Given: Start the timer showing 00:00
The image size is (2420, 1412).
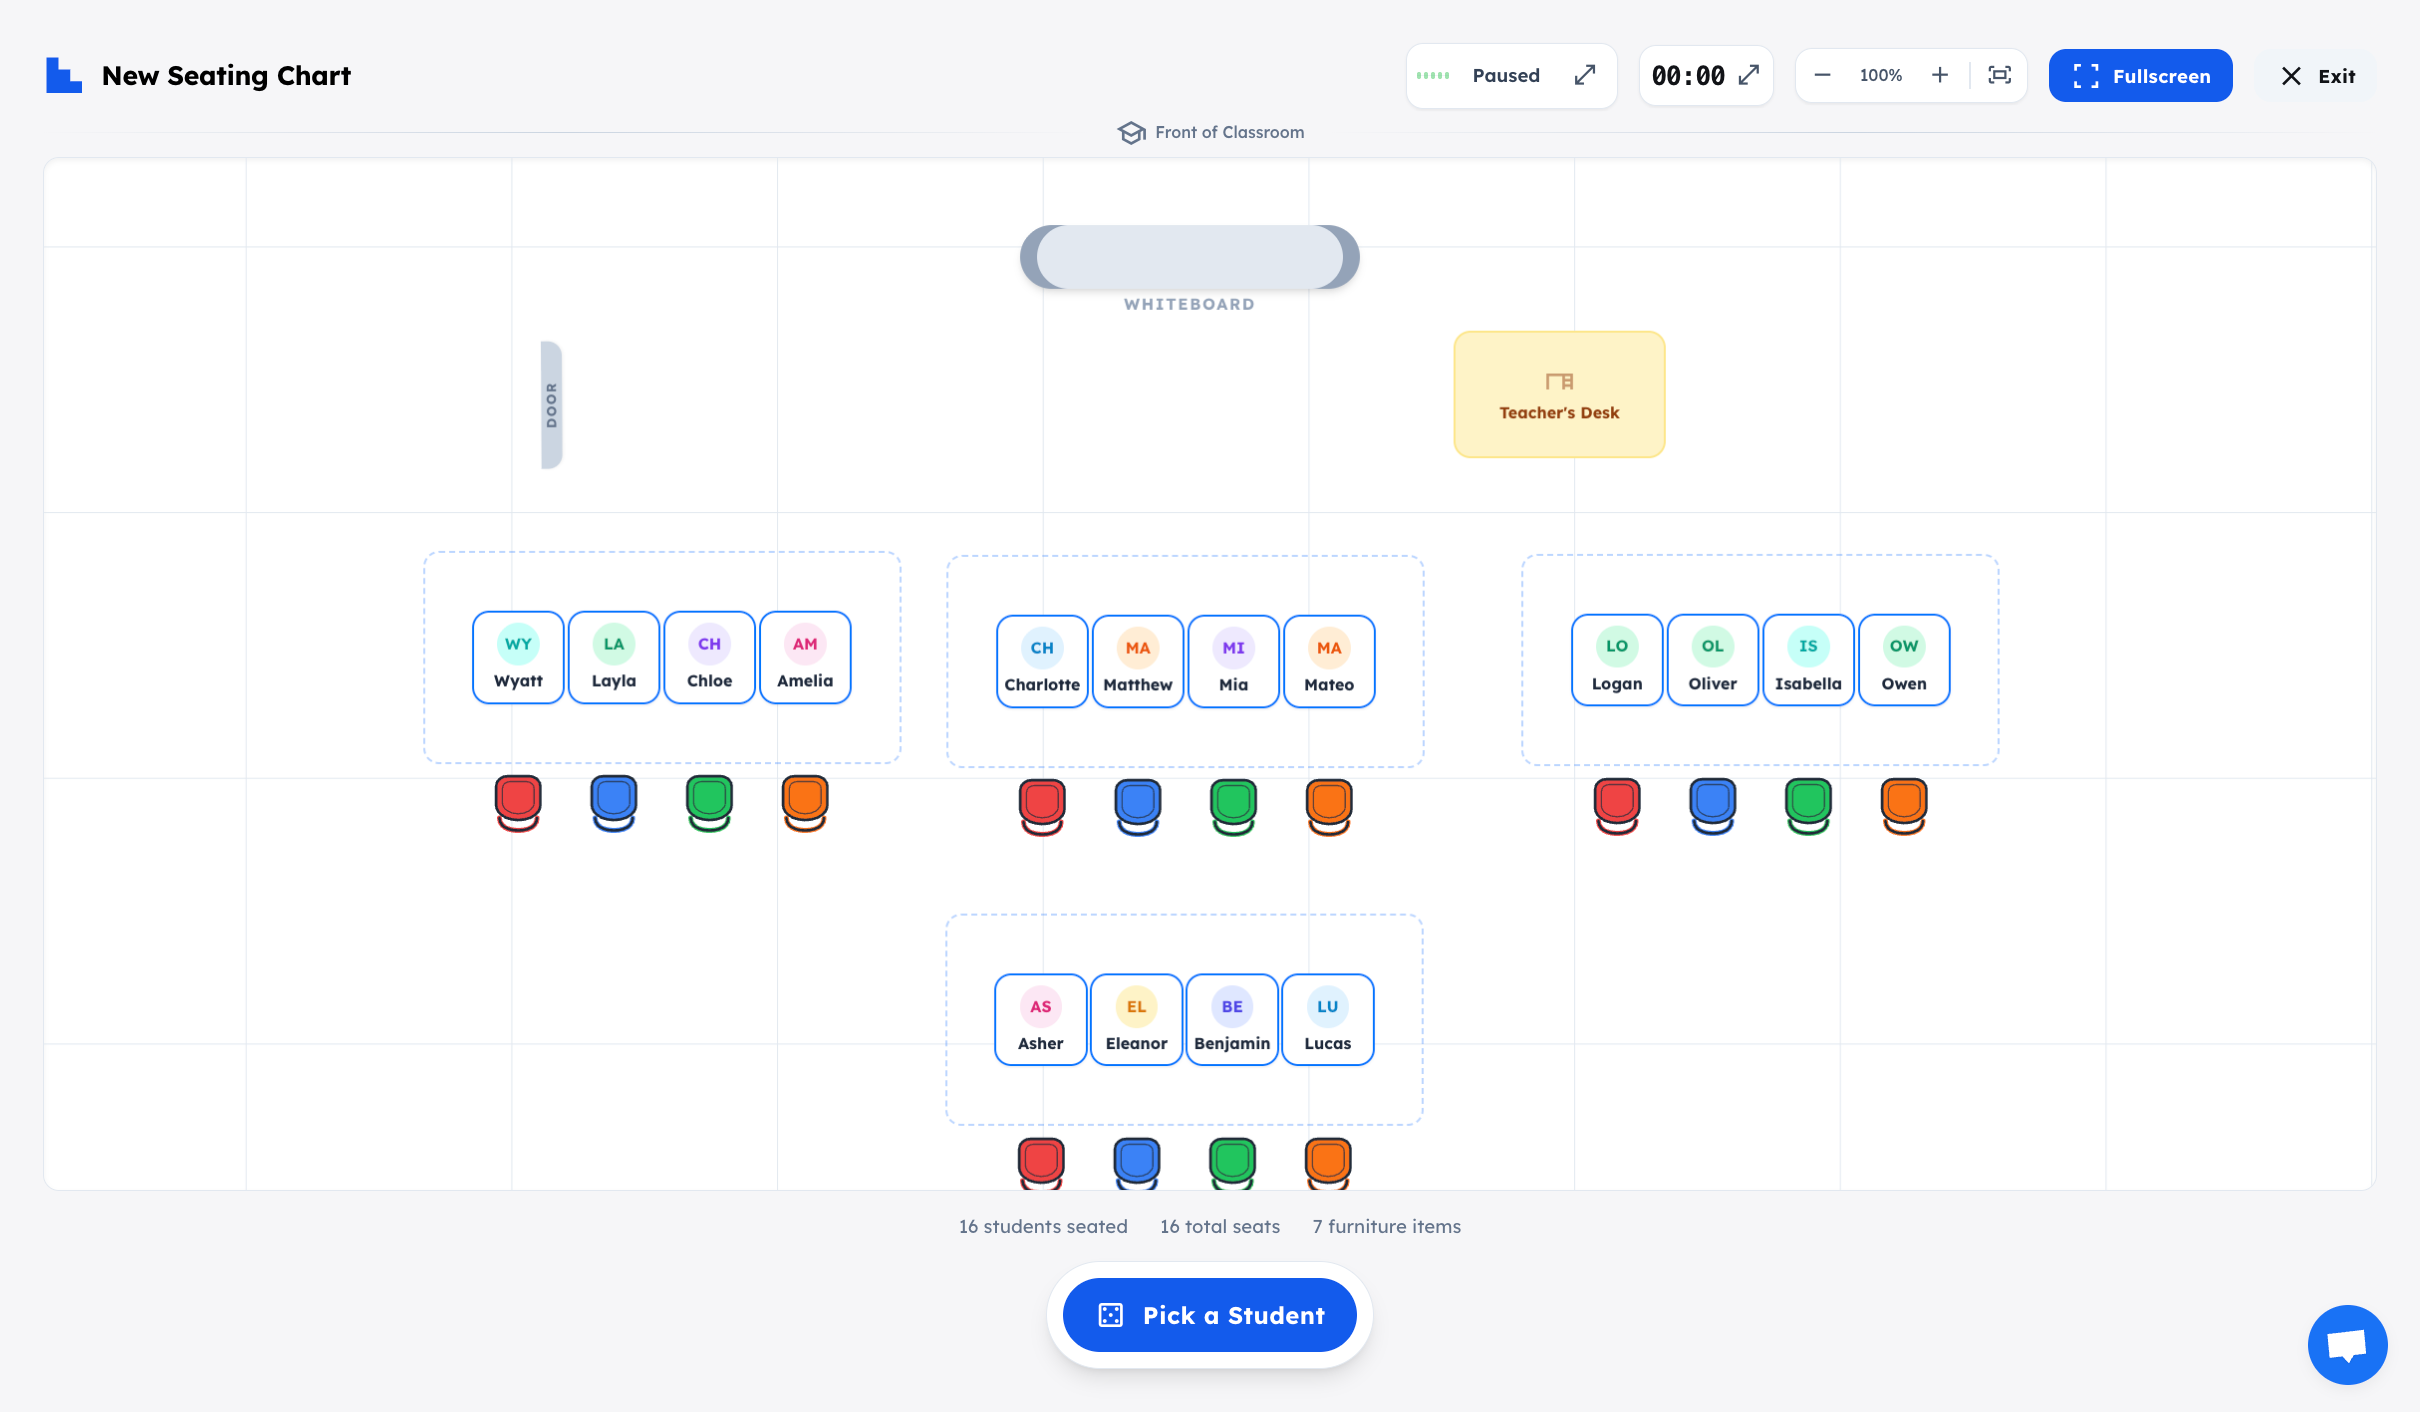Looking at the screenshot, I should (1688, 75).
